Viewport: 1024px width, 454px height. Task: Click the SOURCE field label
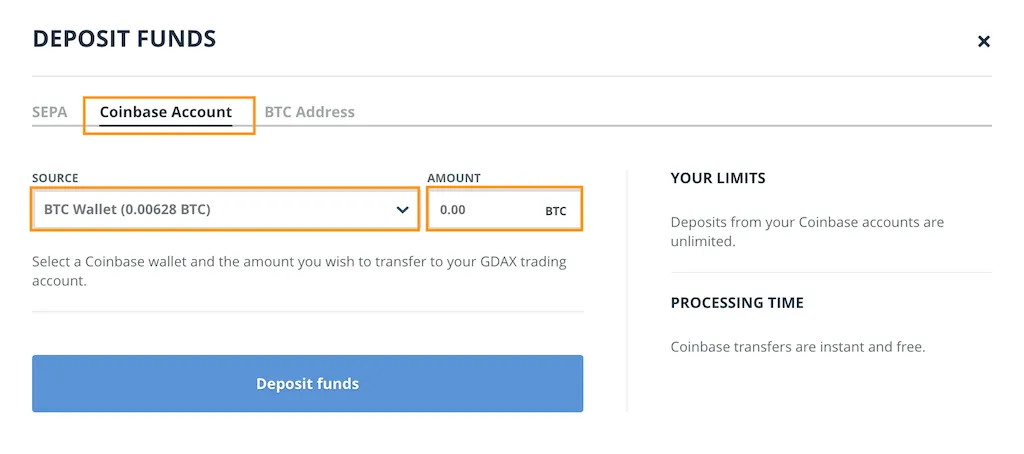[x=55, y=178]
